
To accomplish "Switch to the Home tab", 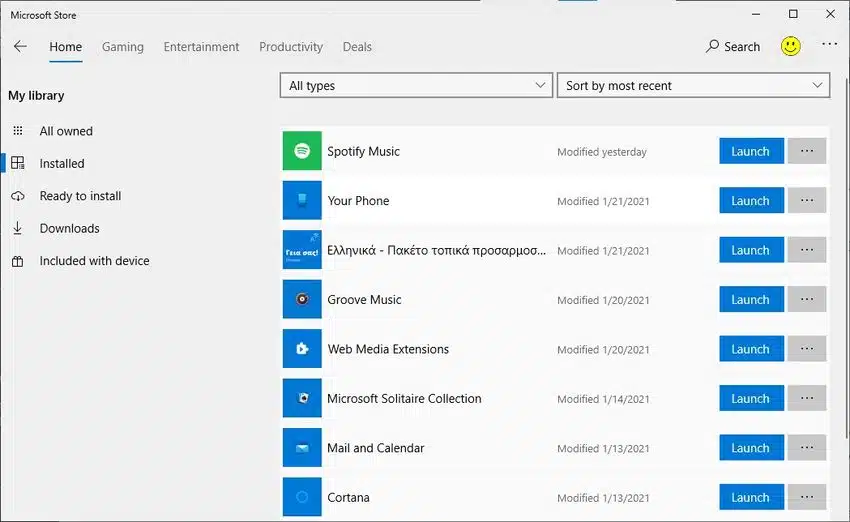I will coord(66,47).
